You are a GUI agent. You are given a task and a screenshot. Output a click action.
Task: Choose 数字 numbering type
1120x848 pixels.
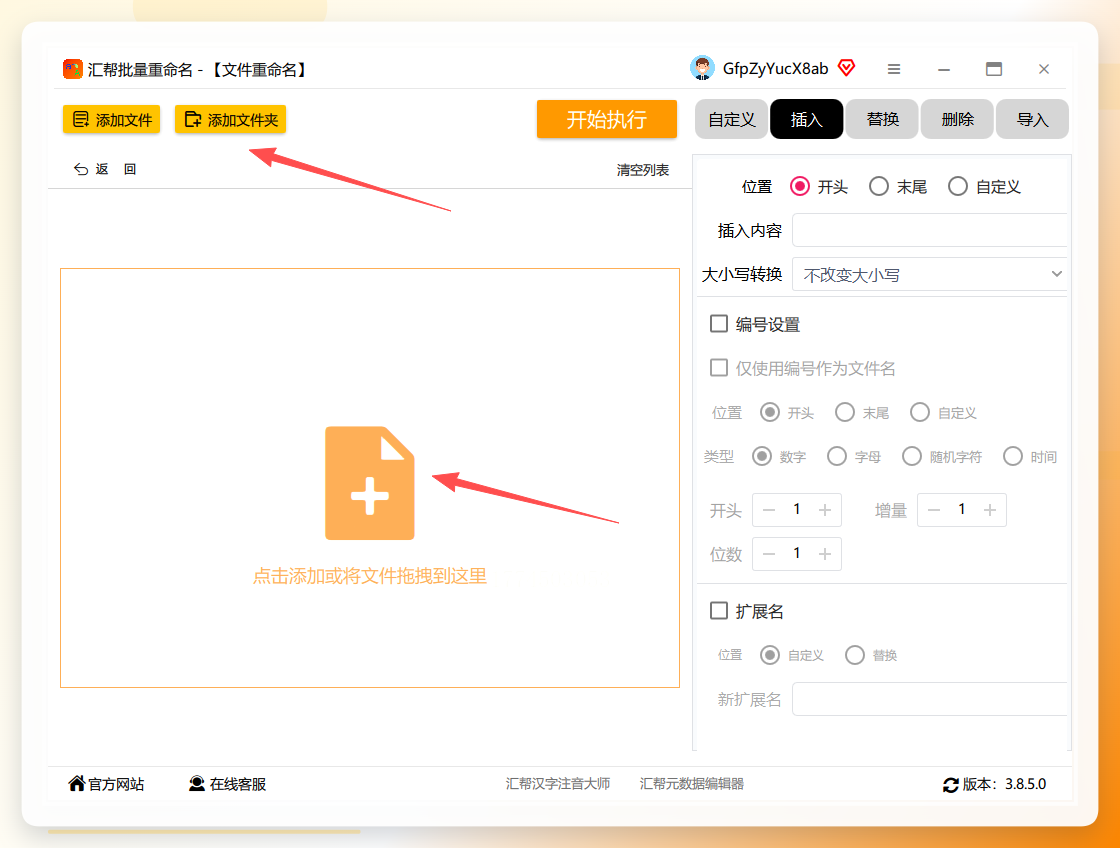(762, 457)
